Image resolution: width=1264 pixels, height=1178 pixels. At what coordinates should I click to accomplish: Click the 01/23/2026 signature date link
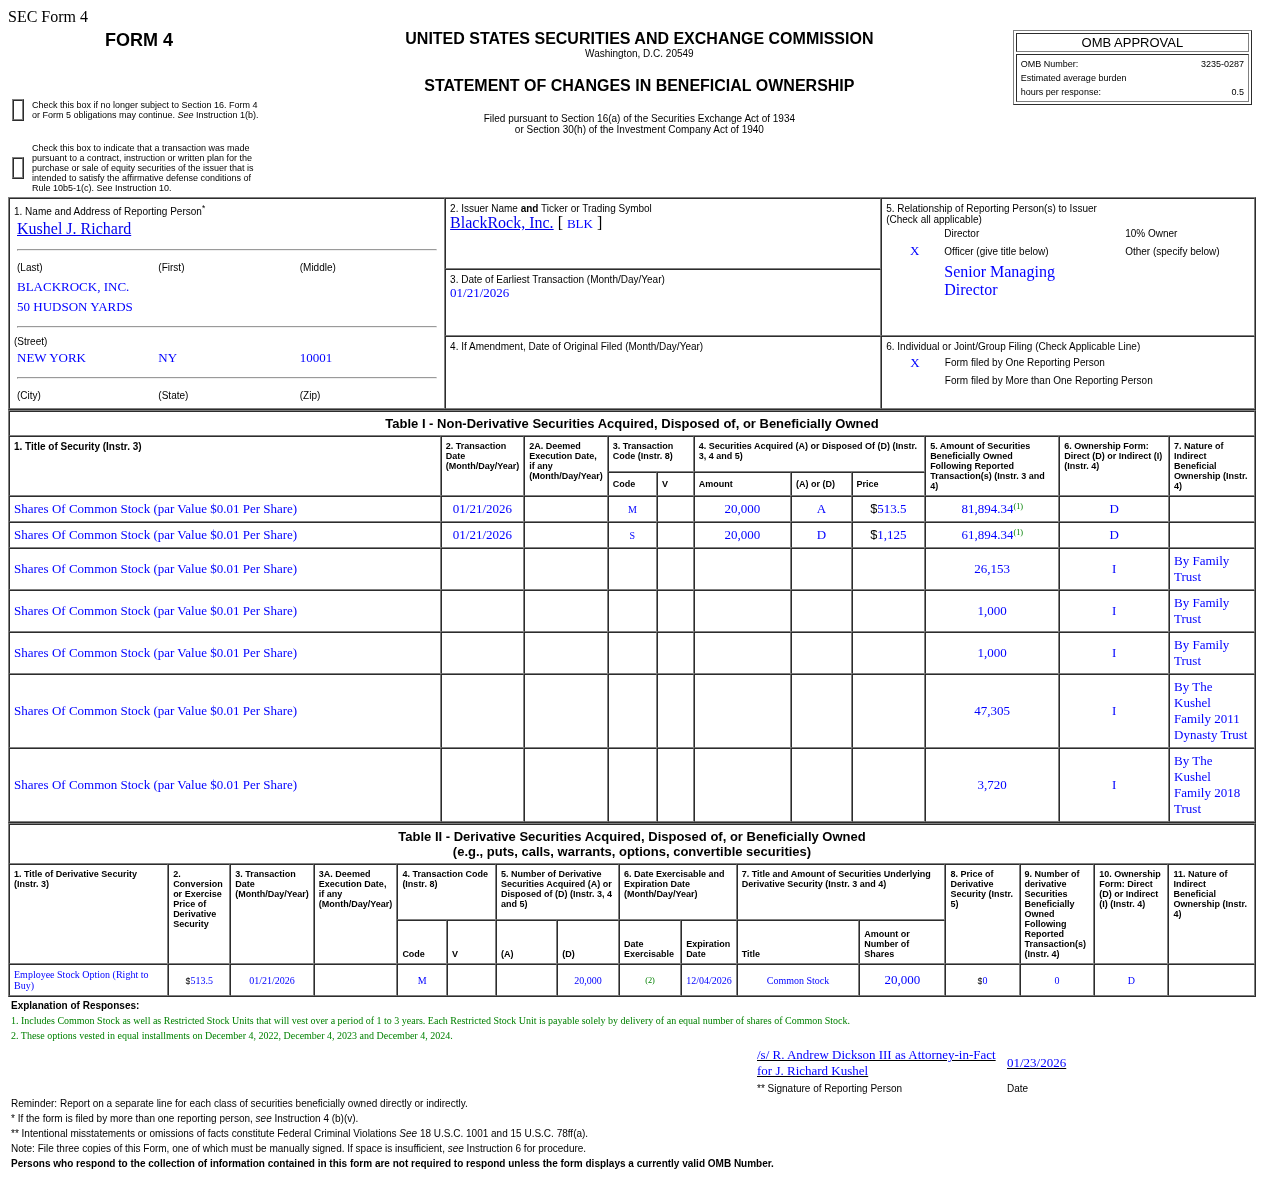(1036, 1063)
